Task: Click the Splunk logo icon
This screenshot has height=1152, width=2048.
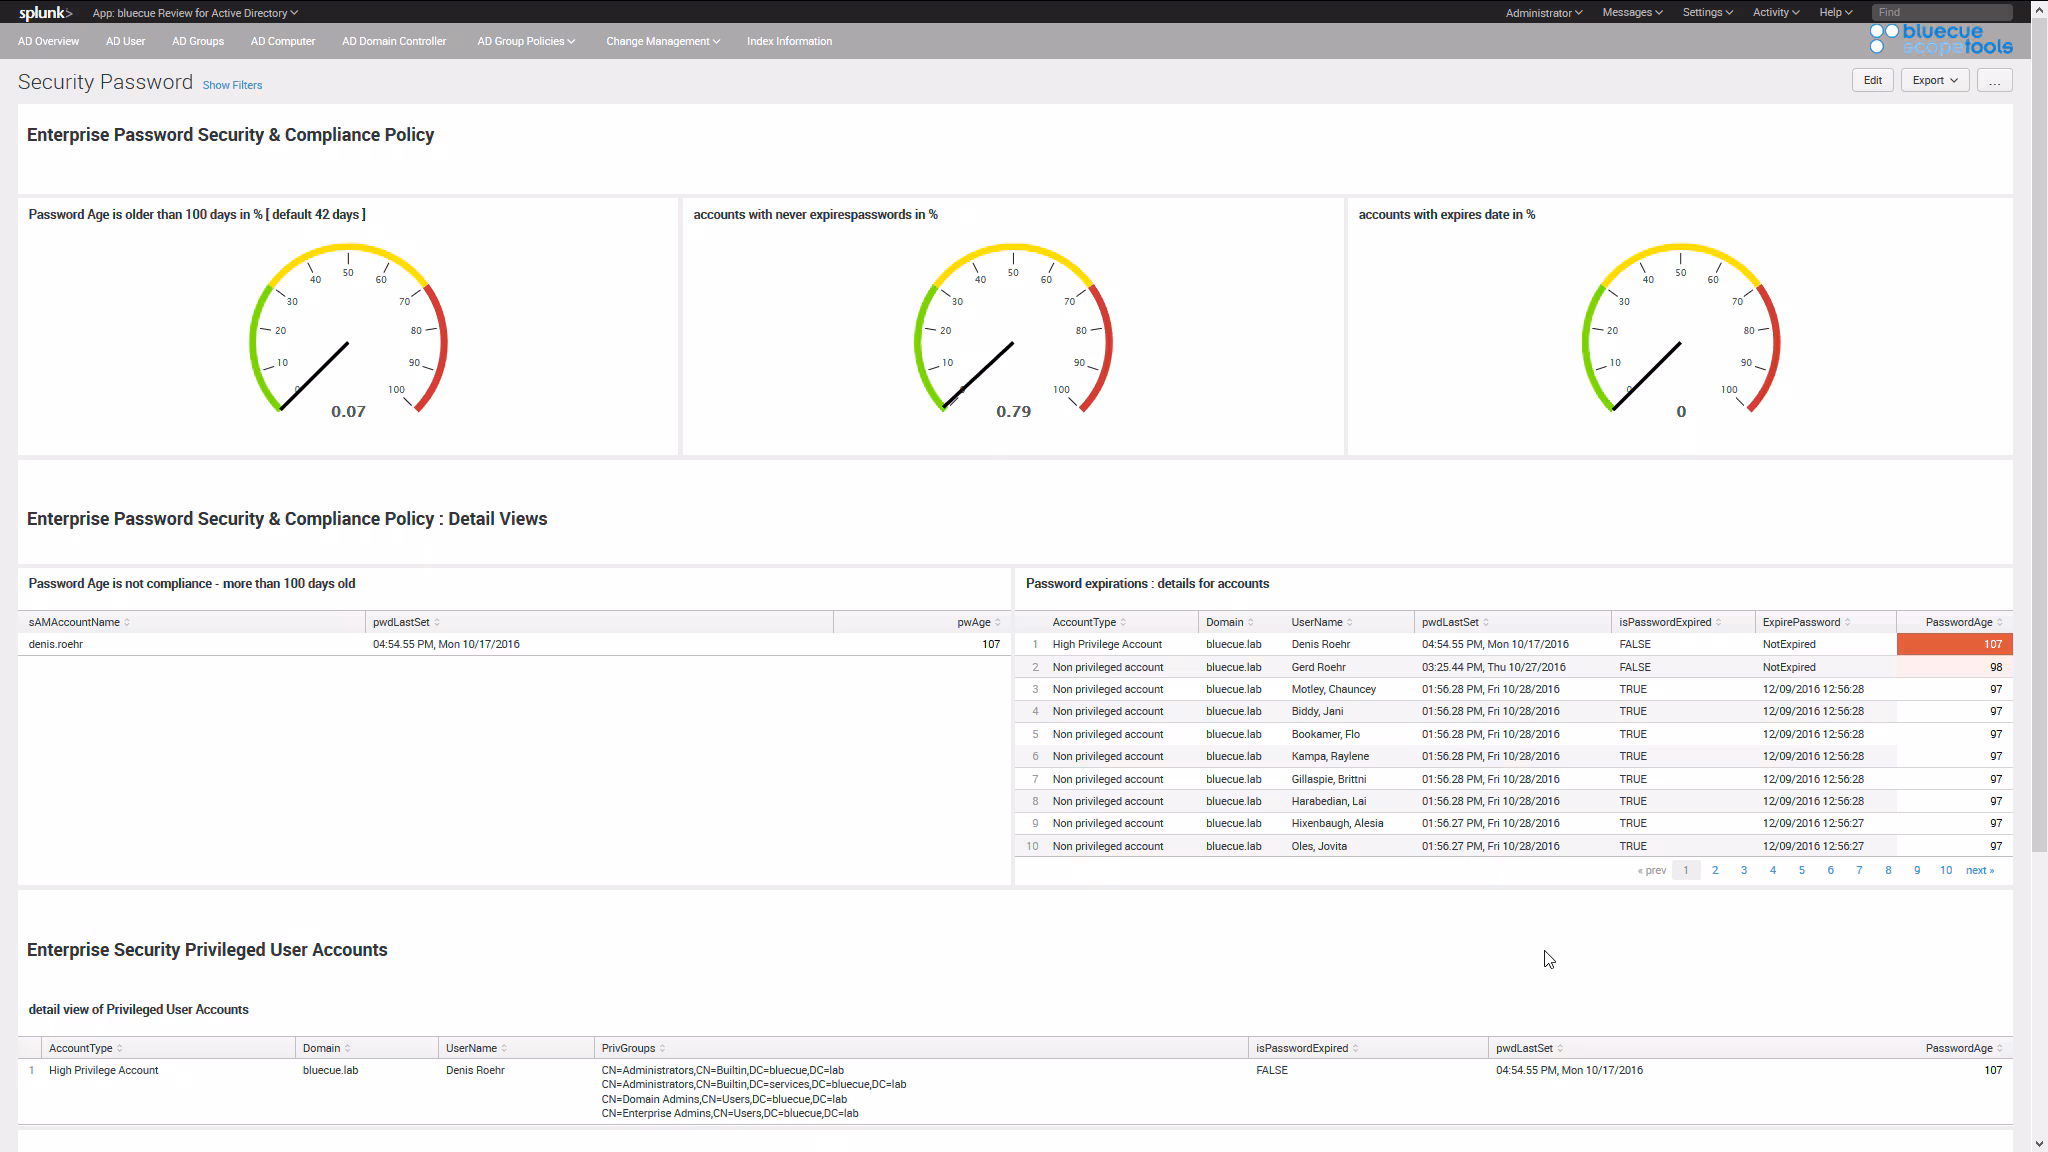Action: tap(45, 13)
